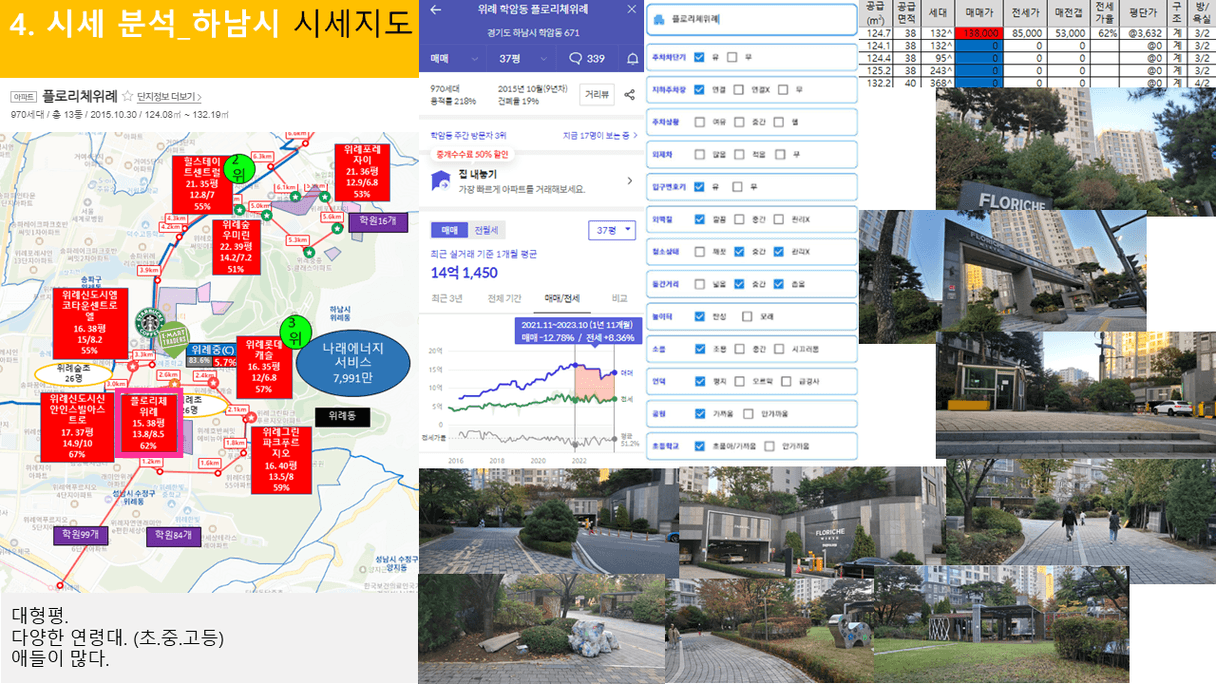
Task: Open 단지정보 더보기 details
Action: 169,97
